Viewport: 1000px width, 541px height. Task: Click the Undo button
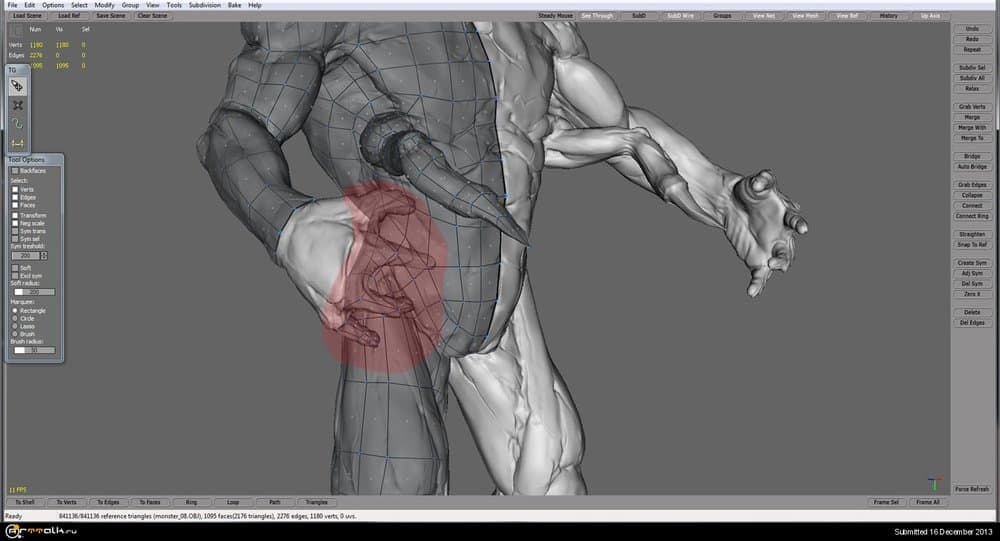coord(972,29)
